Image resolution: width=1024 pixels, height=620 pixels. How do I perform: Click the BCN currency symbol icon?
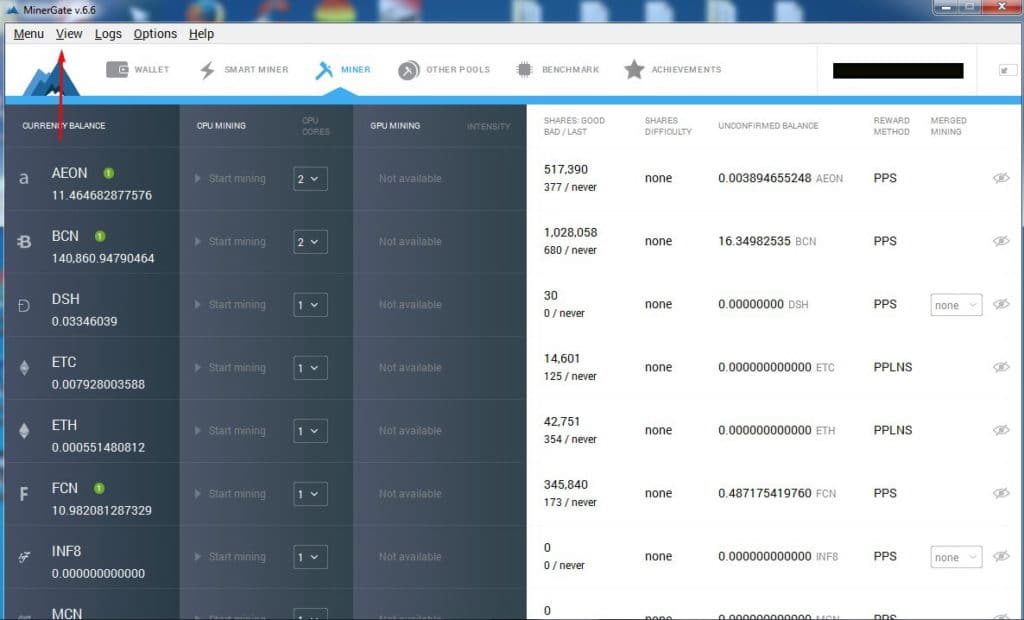(24, 242)
